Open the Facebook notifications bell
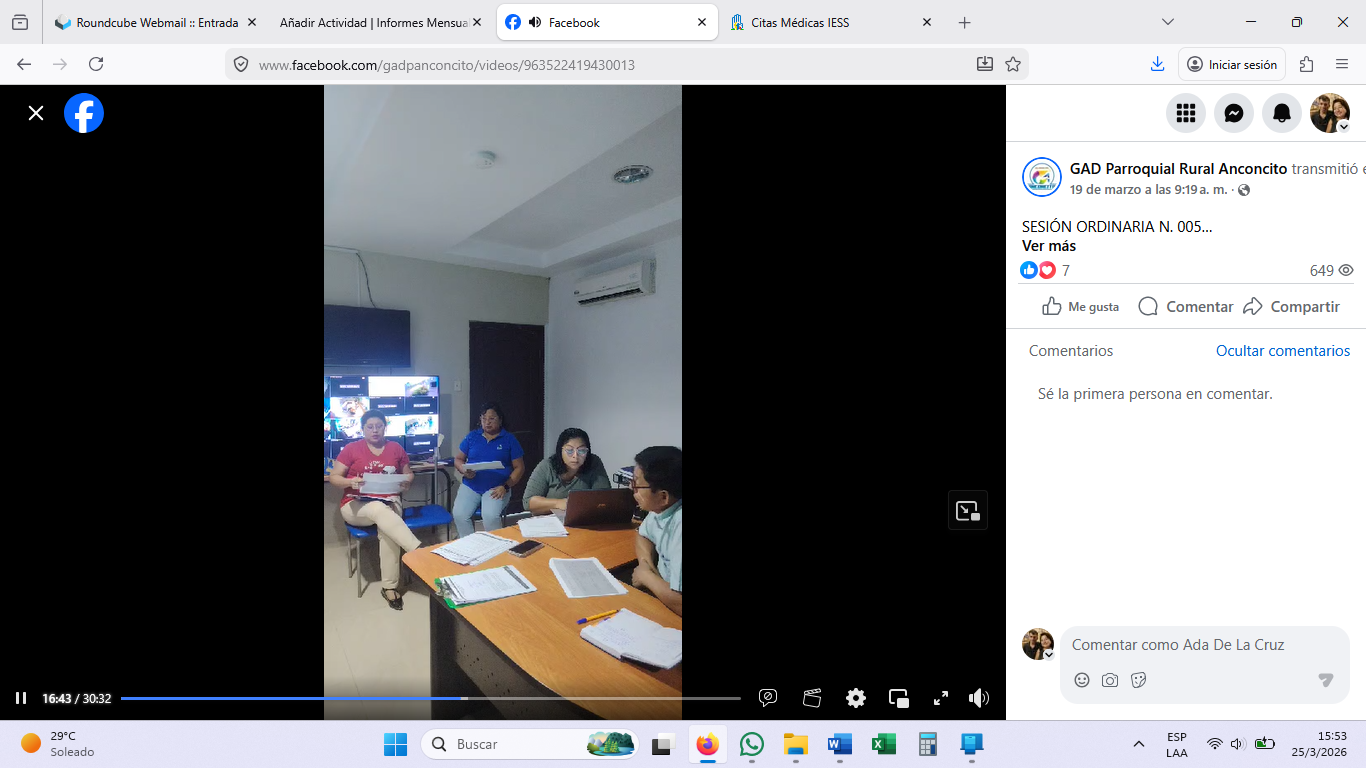This screenshot has width=1366, height=768. (1282, 113)
